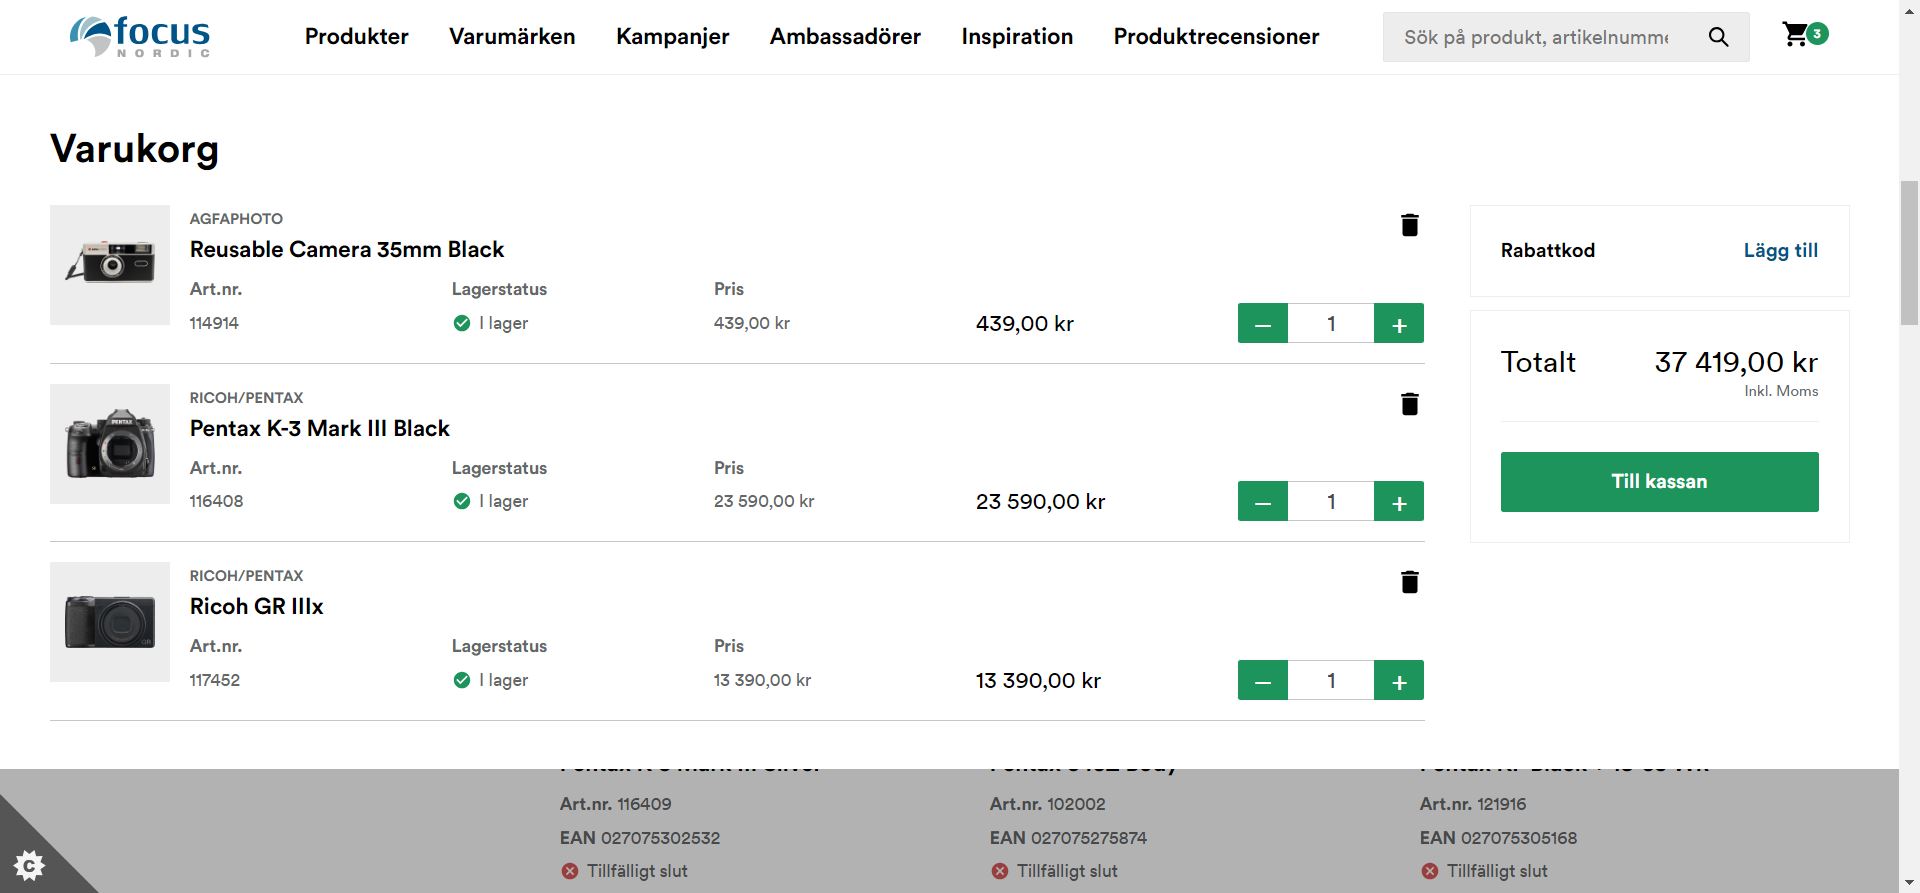
Task: Increase quantity of Reusable Camera 35mm Black
Action: point(1399,323)
